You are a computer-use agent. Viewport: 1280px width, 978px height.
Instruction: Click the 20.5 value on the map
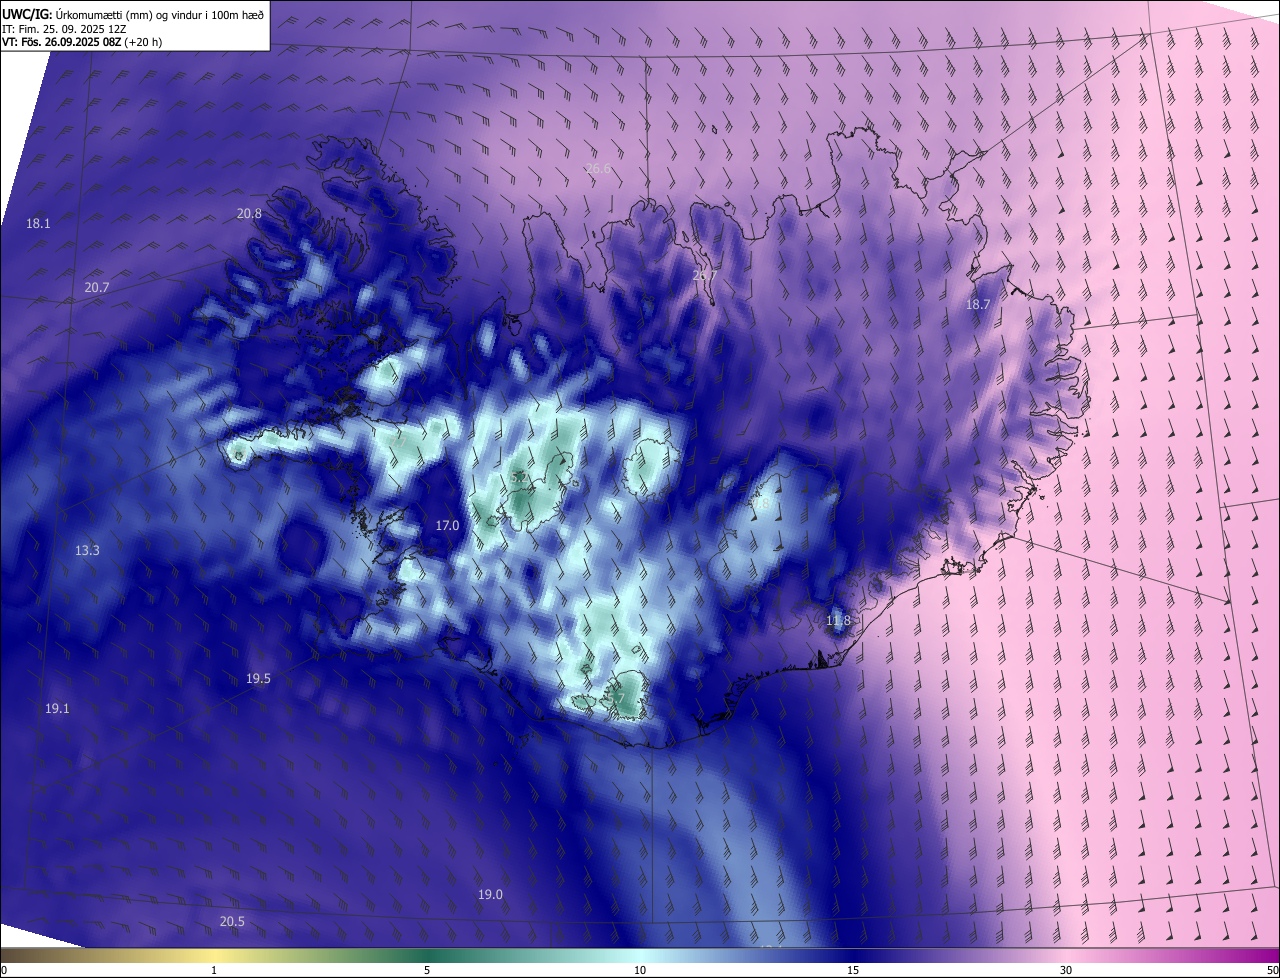tap(231, 921)
